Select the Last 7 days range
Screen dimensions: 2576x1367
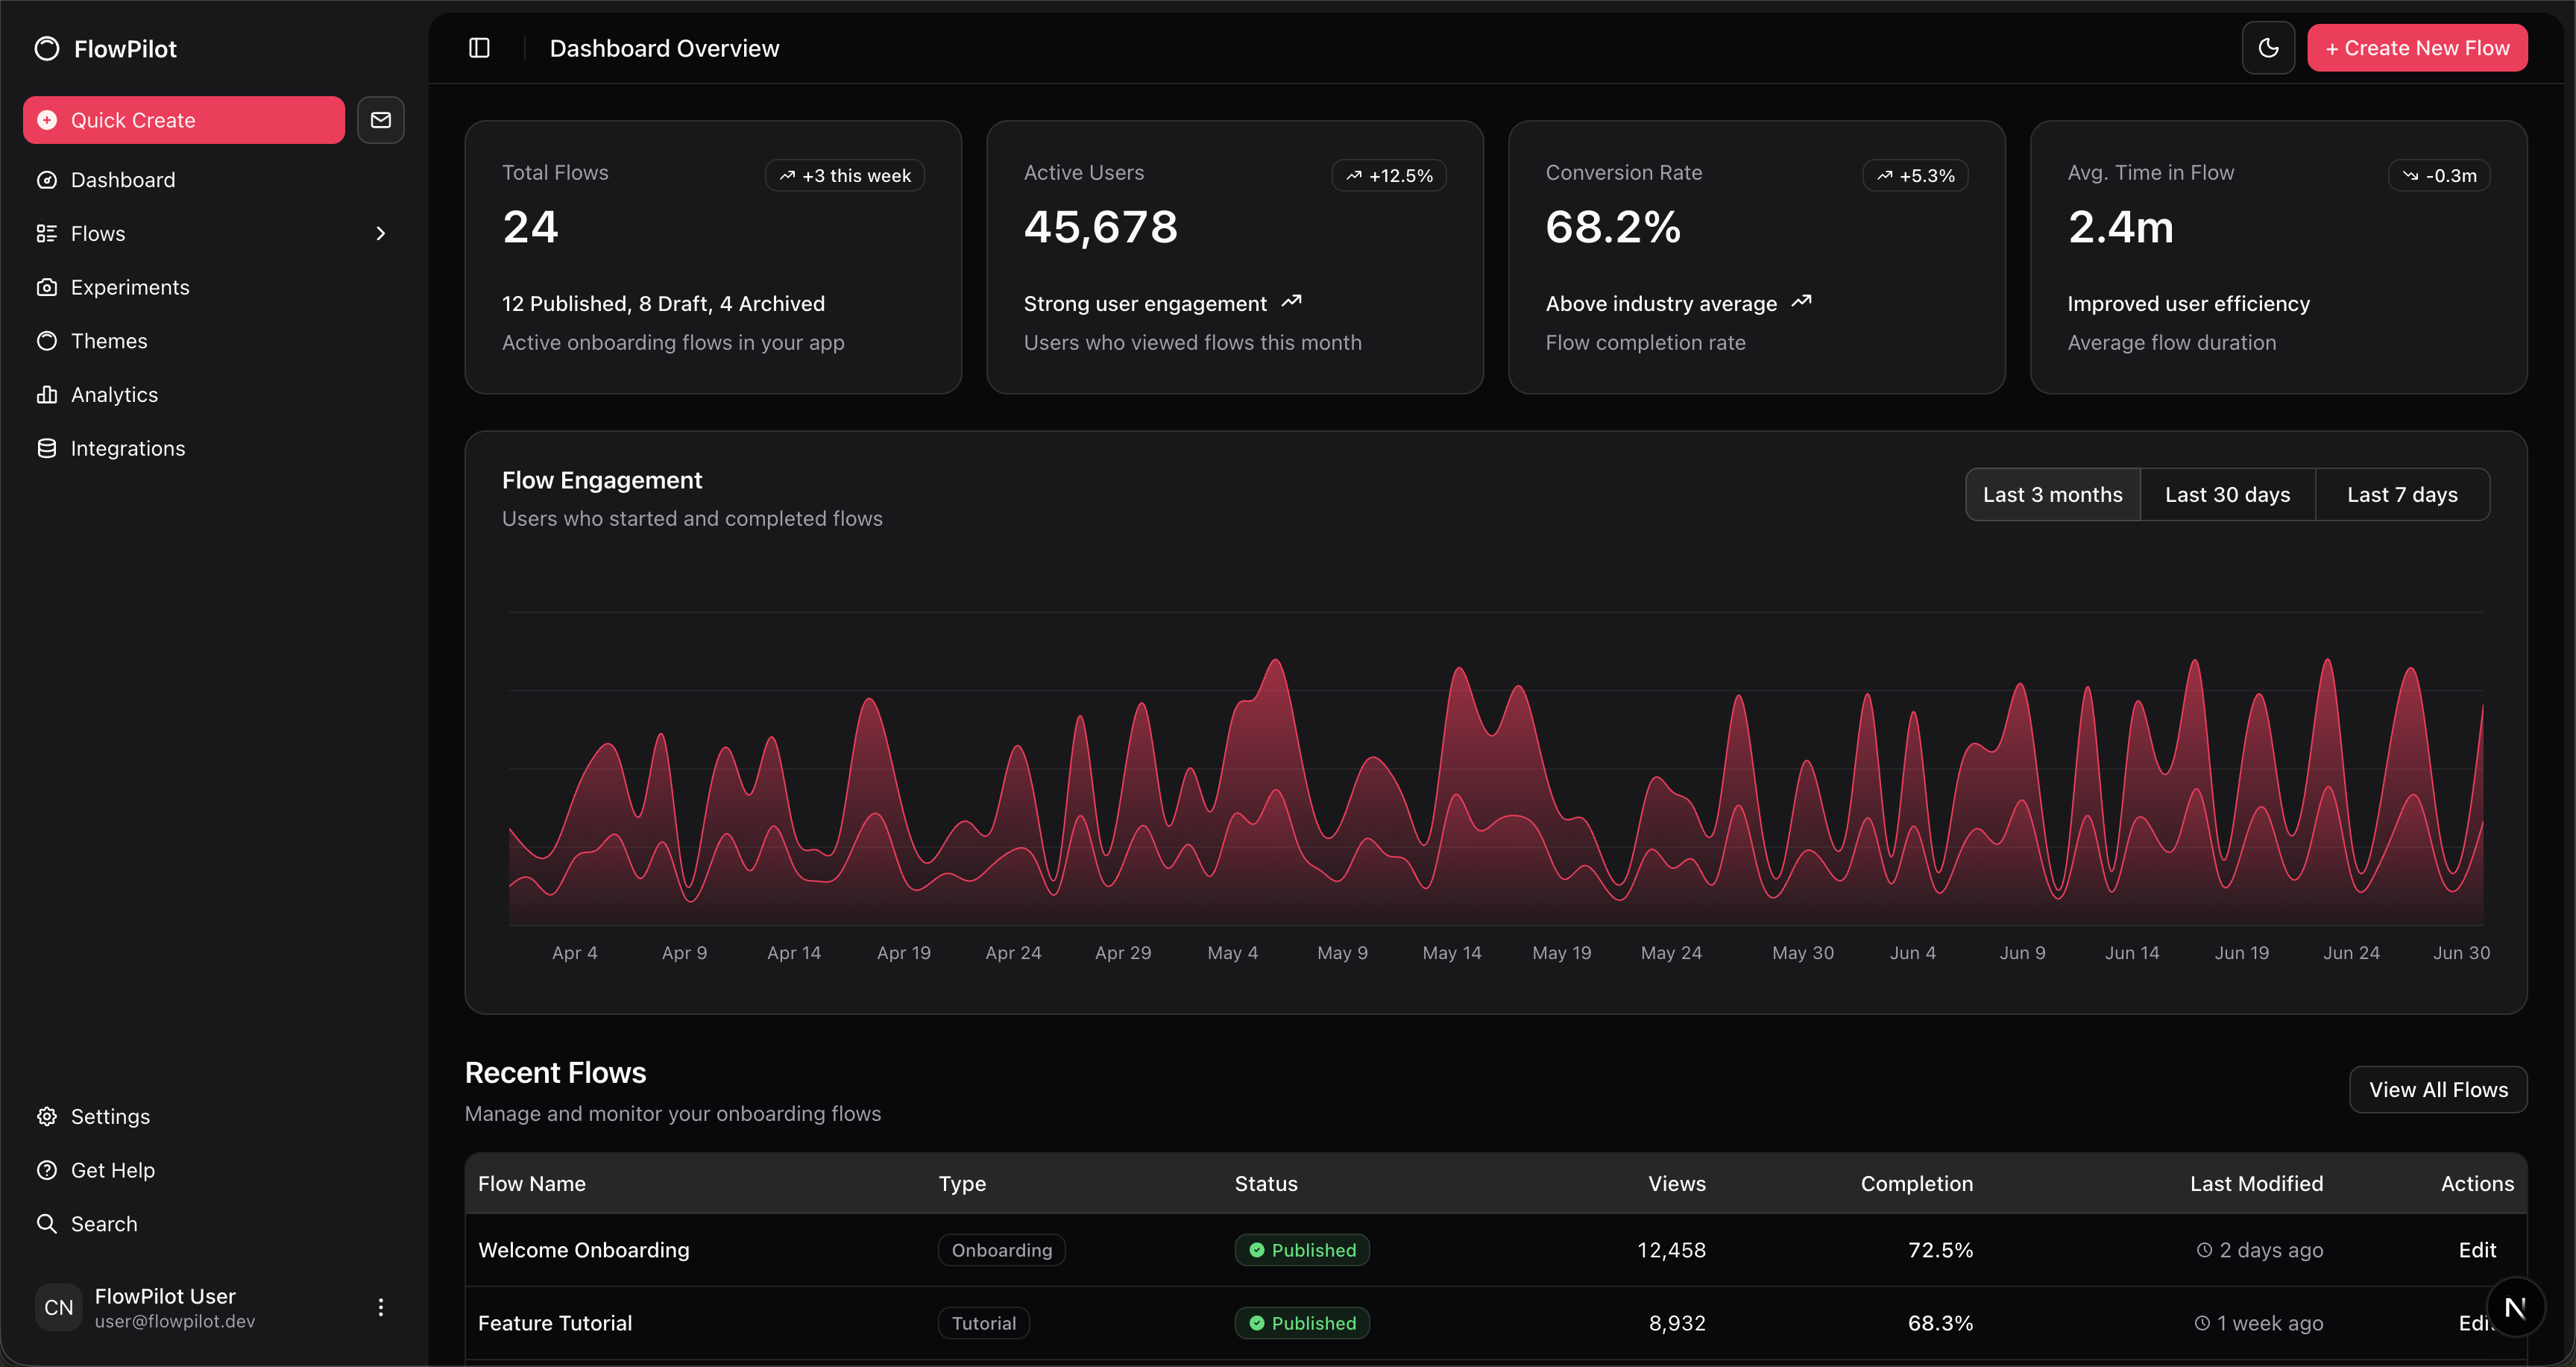pyautogui.click(x=2402, y=495)
